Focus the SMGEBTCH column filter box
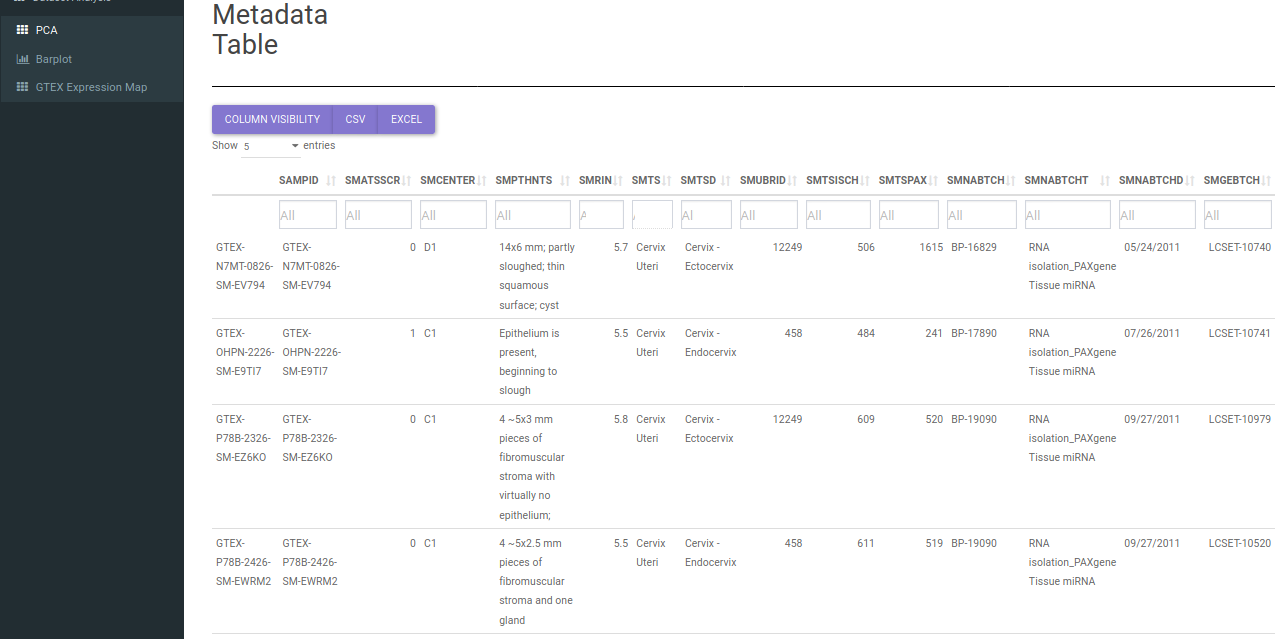This screenshot has width=1287, height=639. (1238, 215)
